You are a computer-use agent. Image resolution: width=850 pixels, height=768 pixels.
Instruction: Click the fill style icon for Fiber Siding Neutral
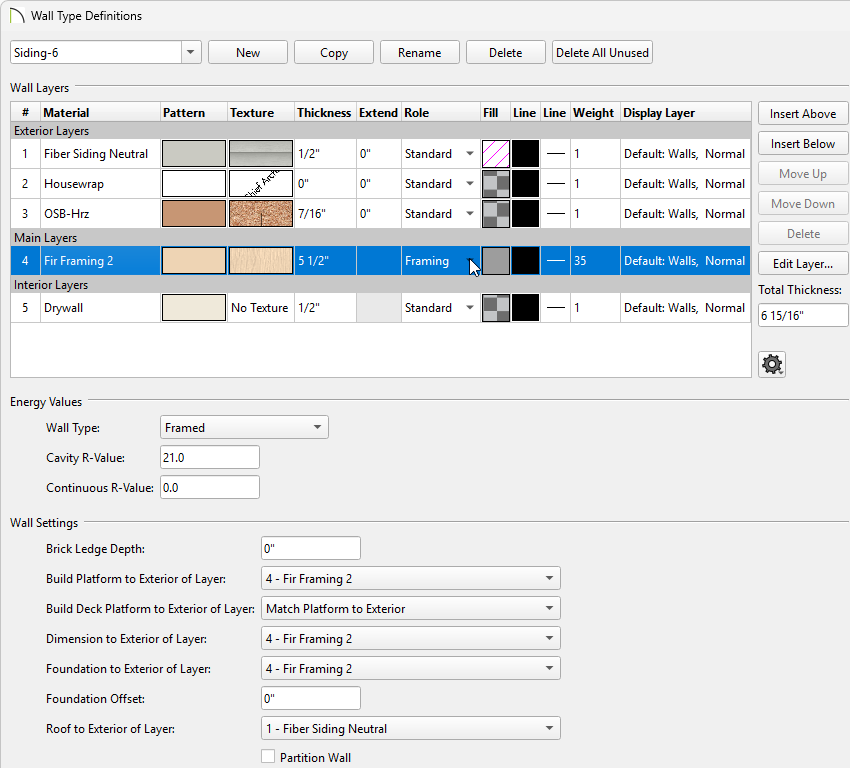(495, 154)
